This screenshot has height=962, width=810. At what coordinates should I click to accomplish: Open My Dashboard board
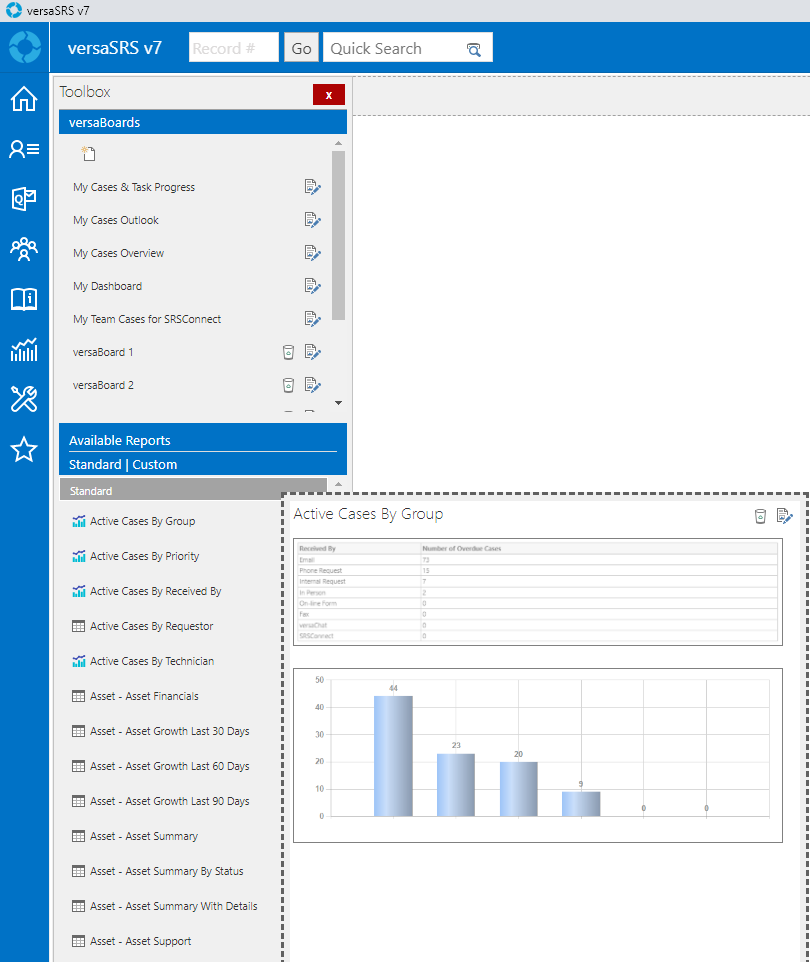pos(107,286)
